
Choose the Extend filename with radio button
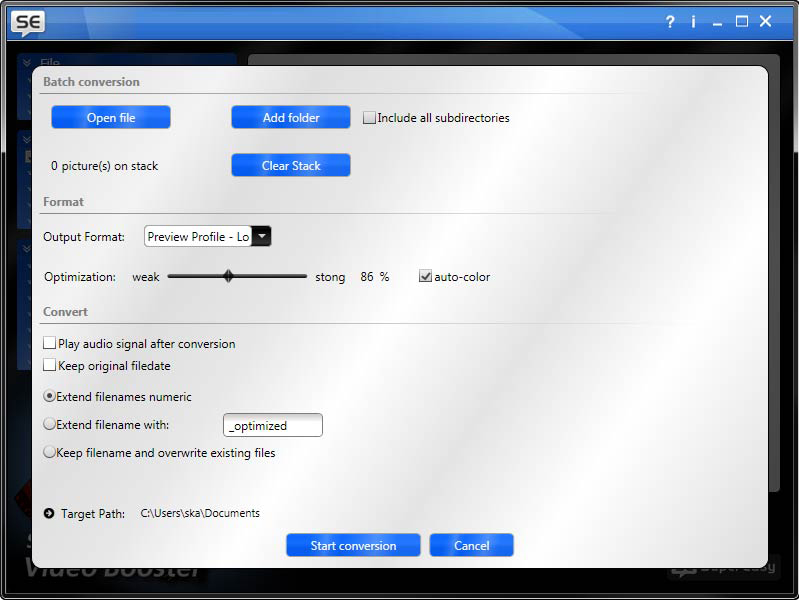(x=50, y=425)
